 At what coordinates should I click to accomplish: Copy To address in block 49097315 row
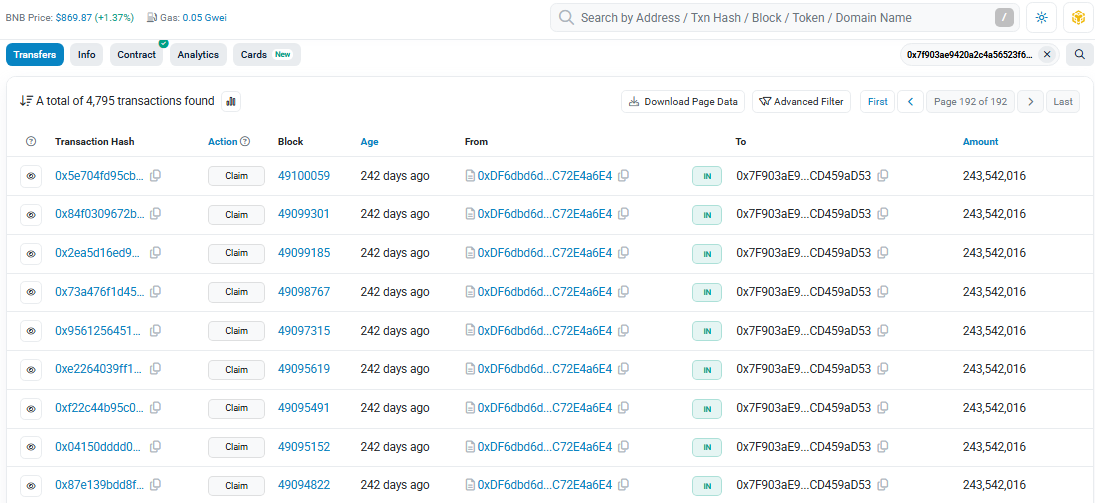click(883, 330)
